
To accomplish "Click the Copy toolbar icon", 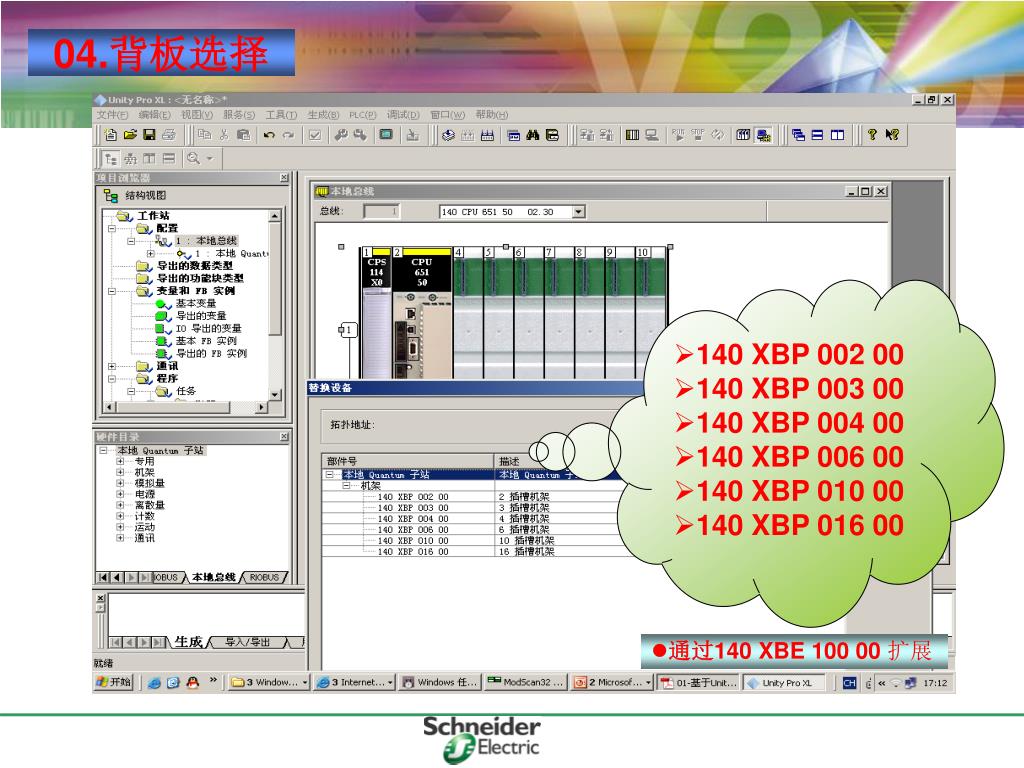I will pyautogui.click(x=204, y=135).
